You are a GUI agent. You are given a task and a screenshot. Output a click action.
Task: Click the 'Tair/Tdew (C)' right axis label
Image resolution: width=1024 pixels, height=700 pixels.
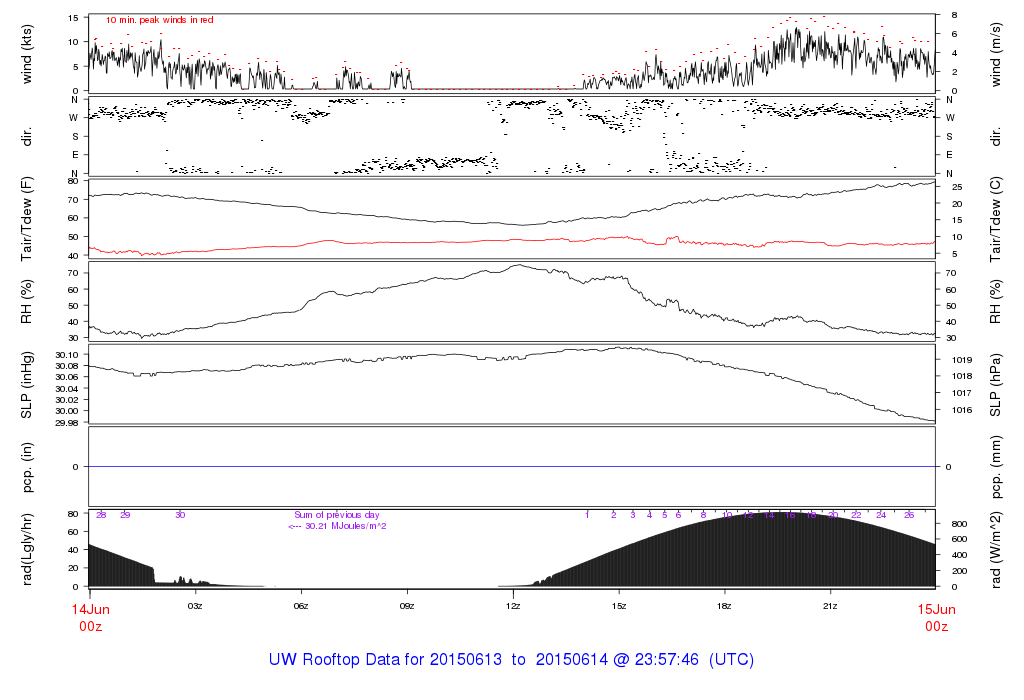[x=997, y=219]
